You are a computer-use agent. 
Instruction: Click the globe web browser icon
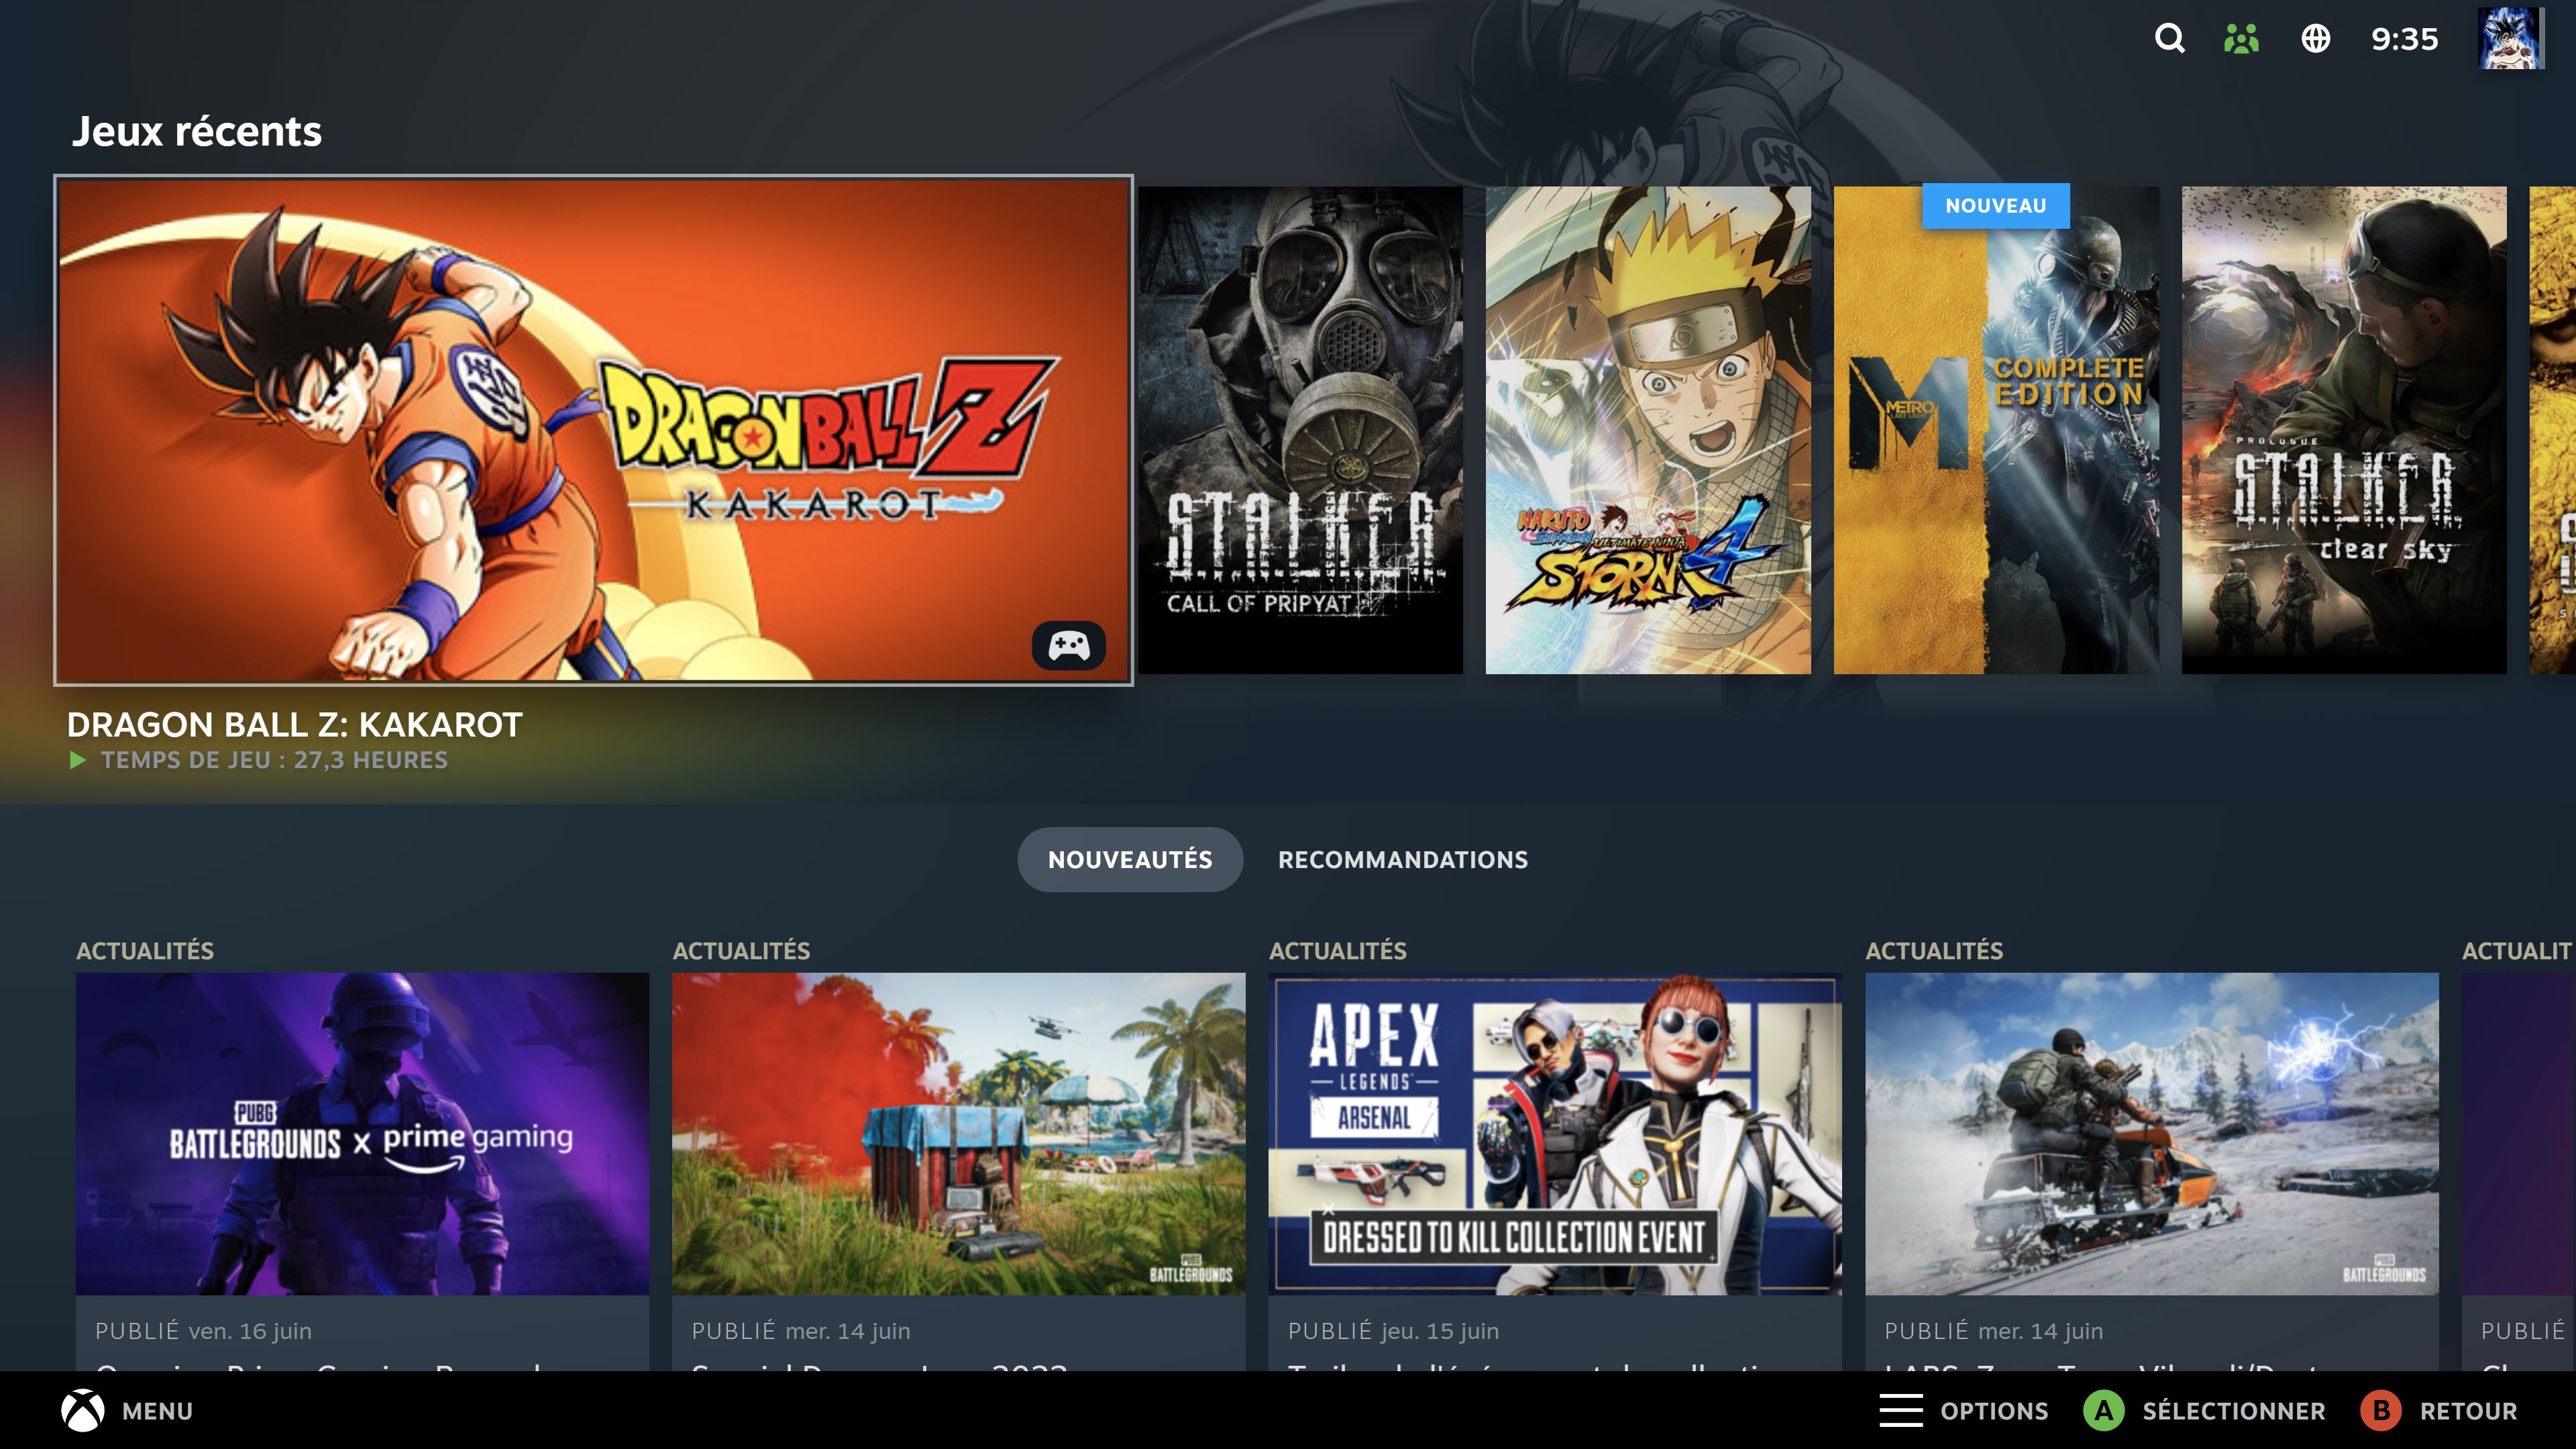pos(2315,39)
